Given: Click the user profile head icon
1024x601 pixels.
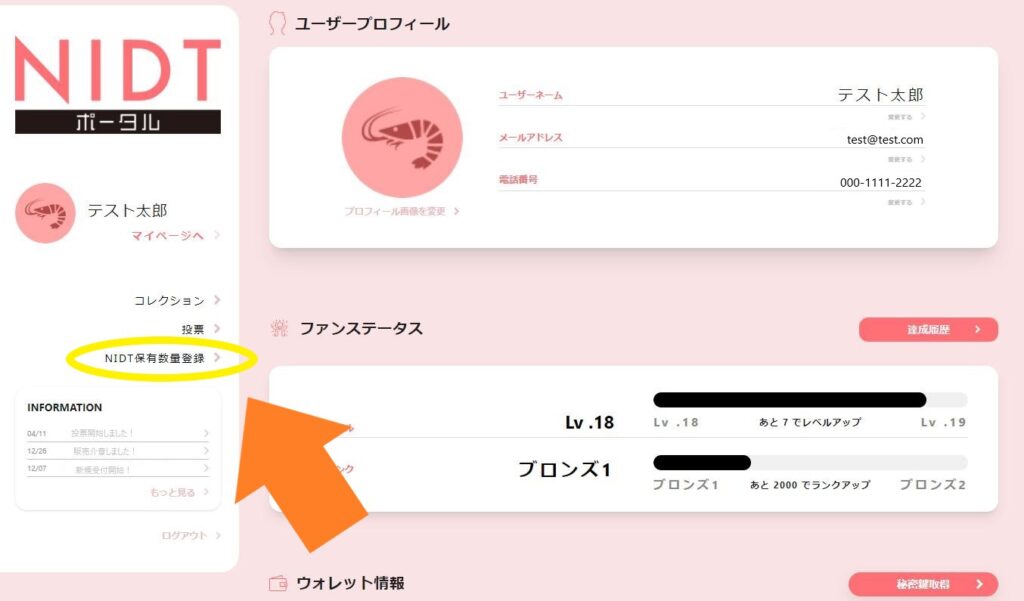Looking at the screenshot, I should [278, 24].
